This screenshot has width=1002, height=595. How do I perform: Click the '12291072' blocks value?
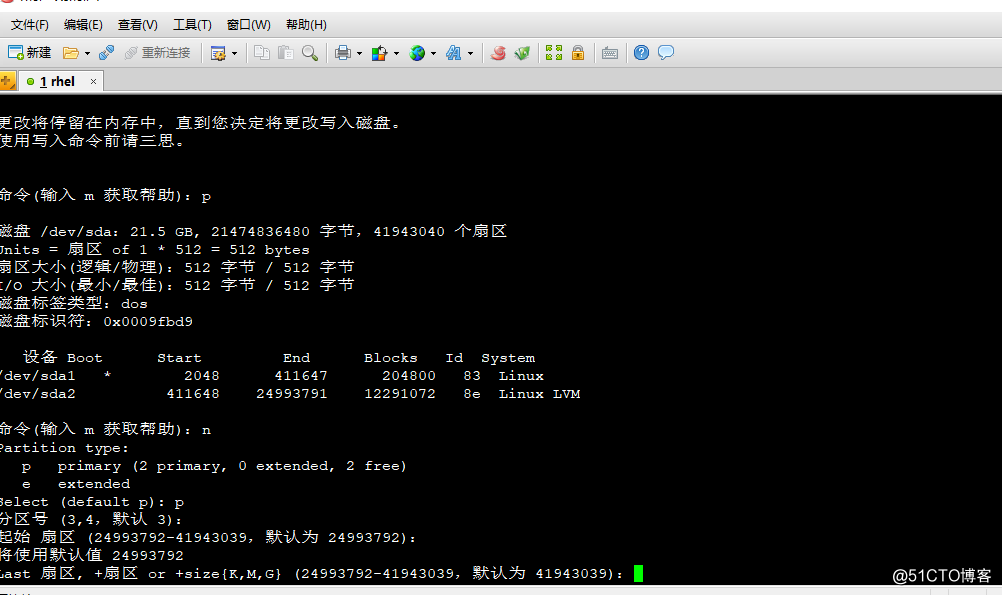pyautogui.click(x=399, y=394)
